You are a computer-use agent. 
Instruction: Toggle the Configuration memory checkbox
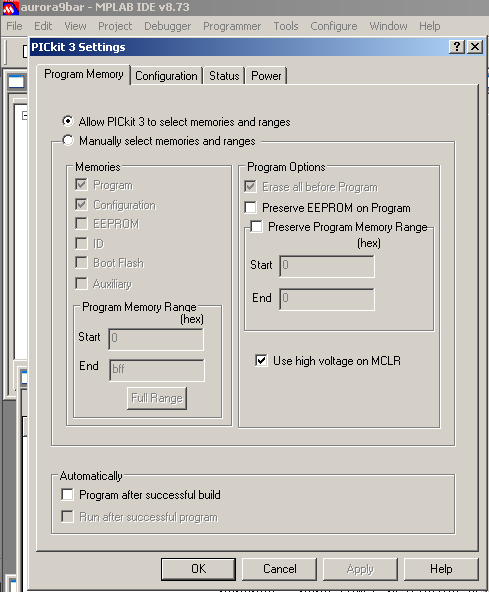point(81,204)
